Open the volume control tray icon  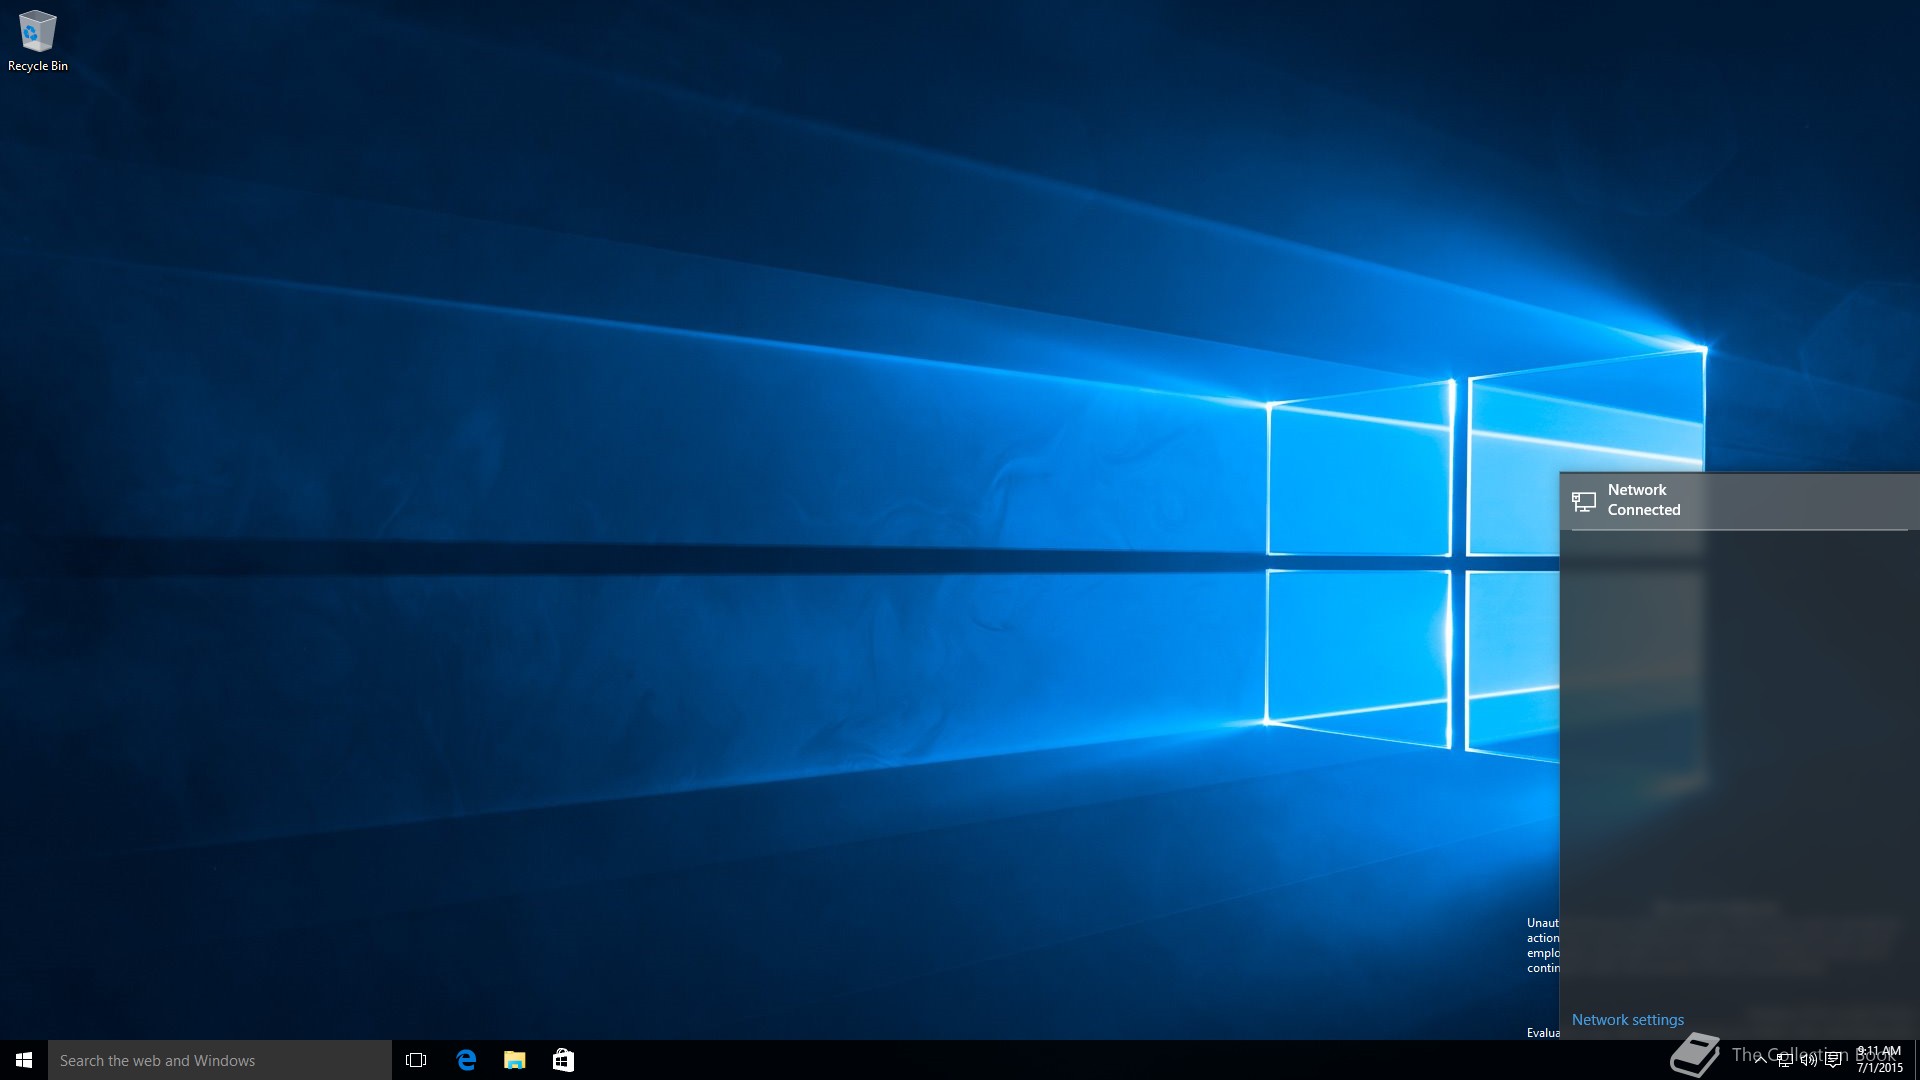tap(1808, 1060)
